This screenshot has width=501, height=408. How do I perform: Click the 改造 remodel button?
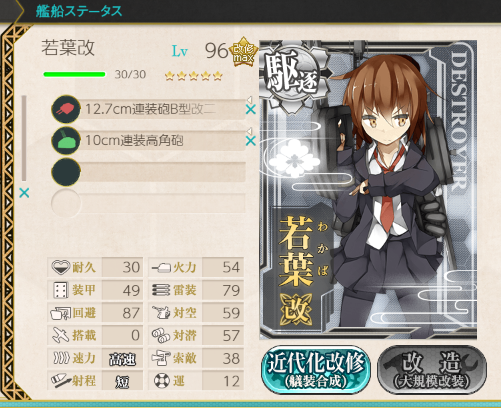(x=432, y=370)
